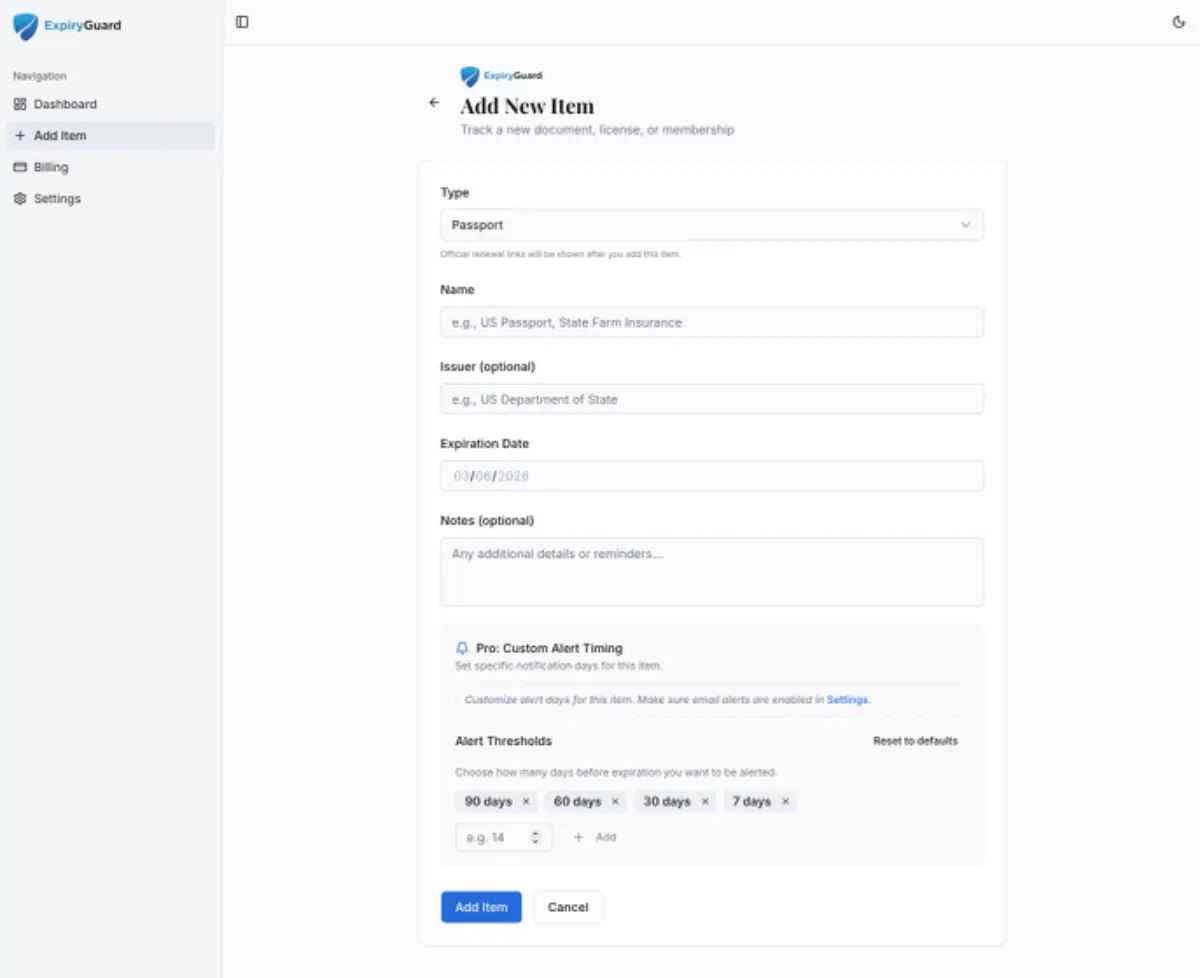Focus the Issuer optional input field

pyautogui.click(x=712, y=399)
